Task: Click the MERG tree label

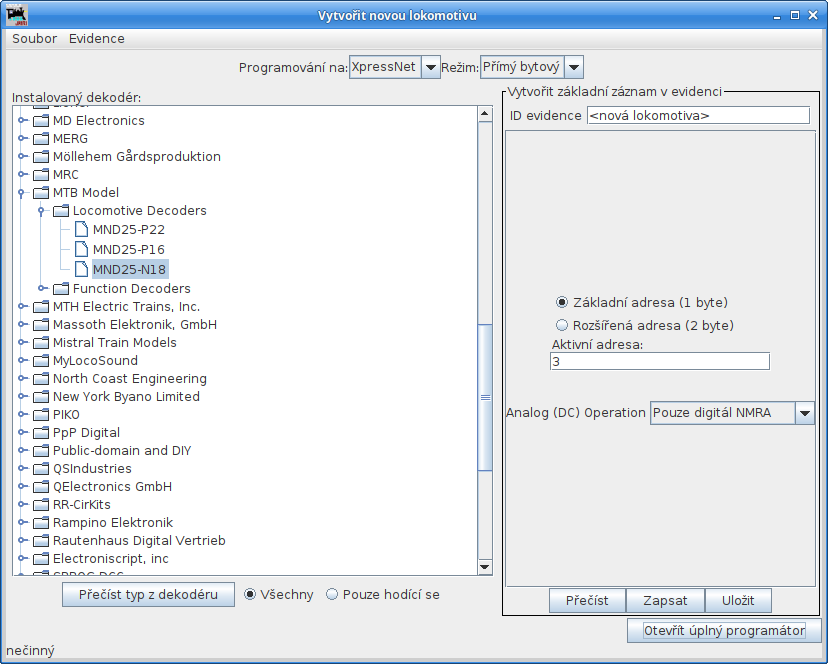Action: tap(70, 139)
